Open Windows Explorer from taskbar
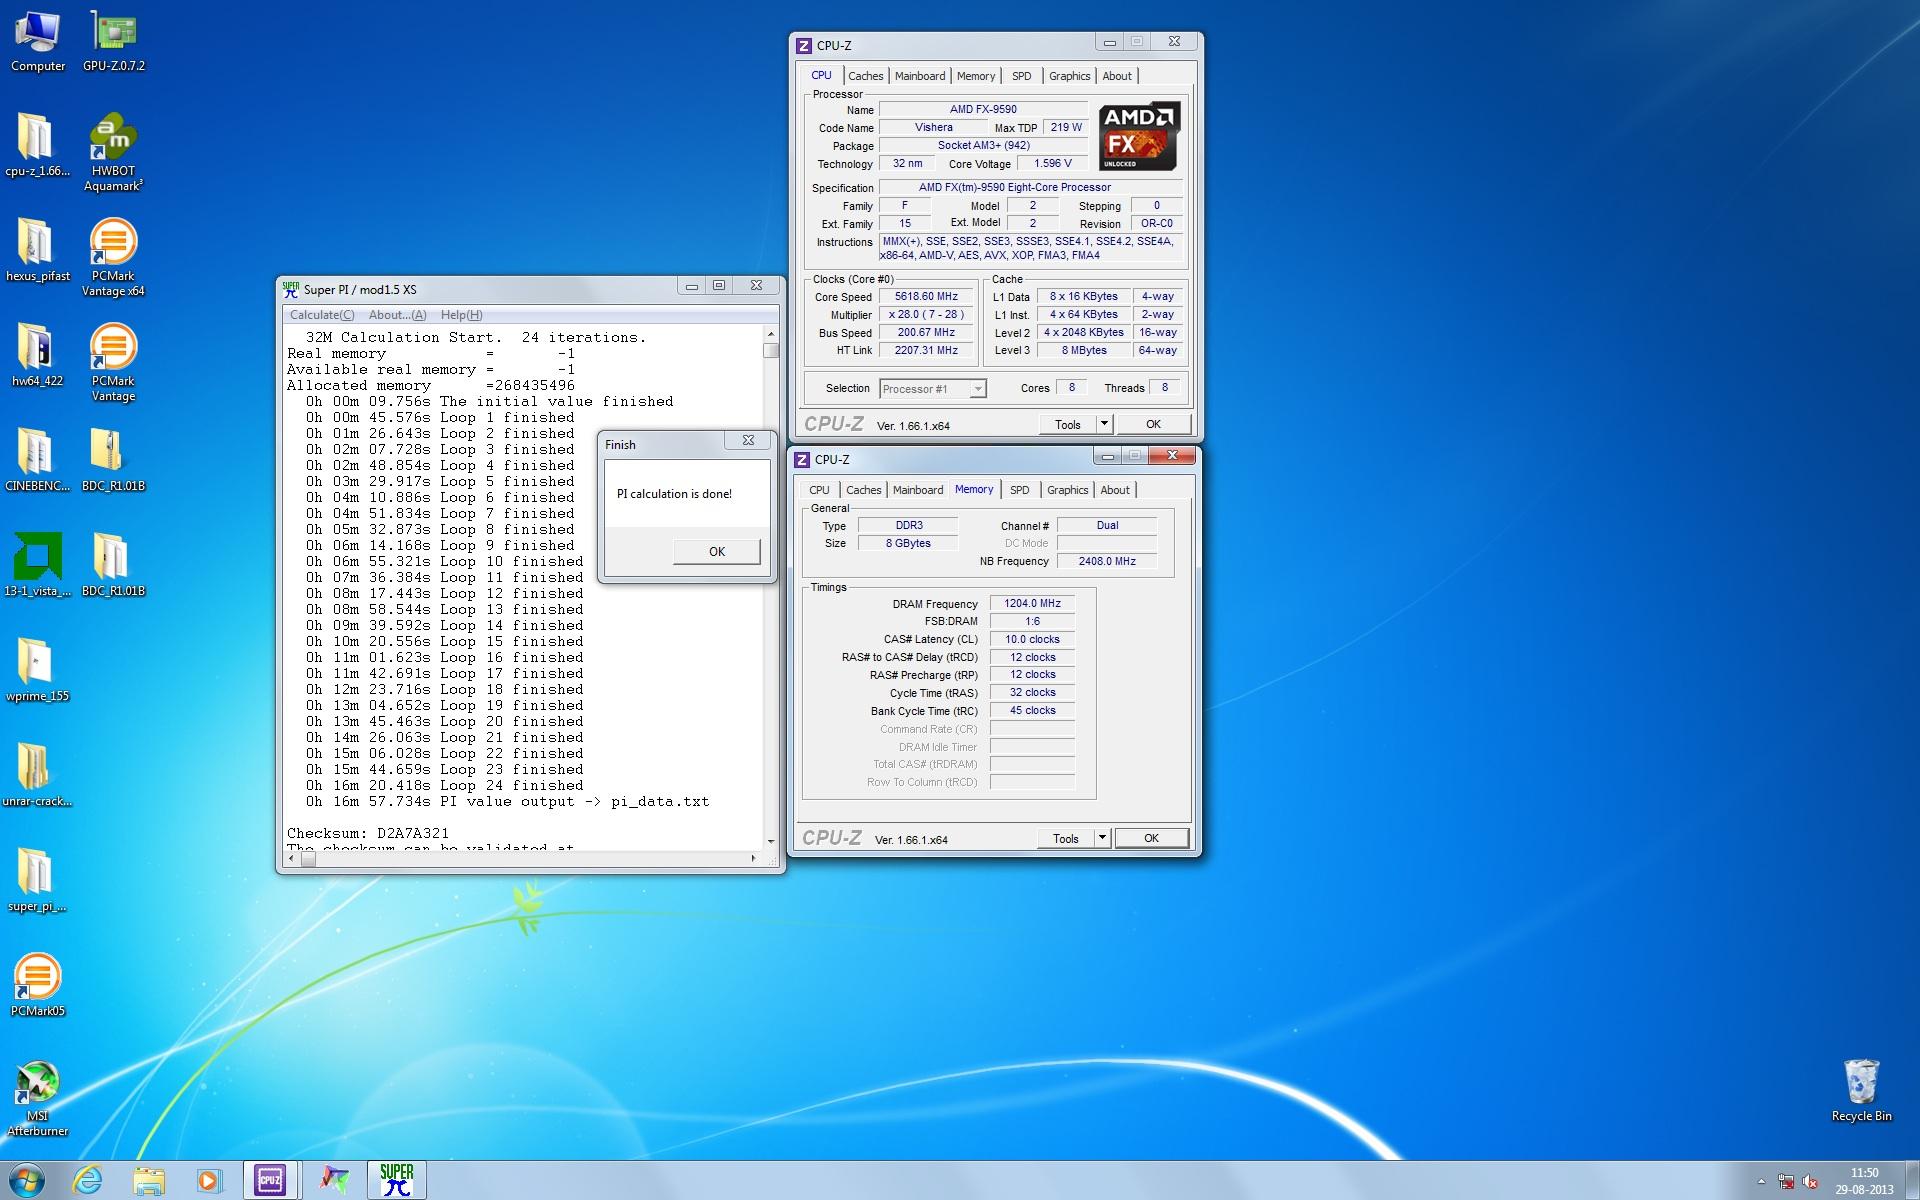Screen dimensions: 1920x1200 tap(148, 1181)
